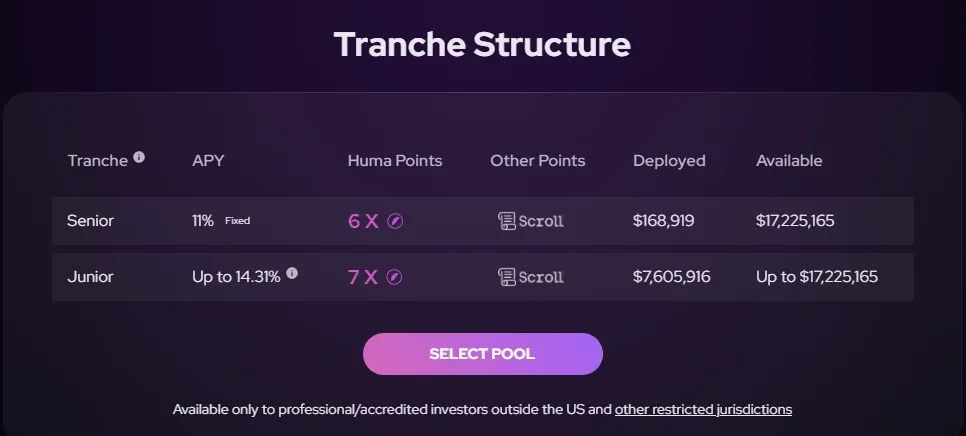Click the Scroll logo in Junior row
This screenshot has width=966, height=436.
[531, 277]
